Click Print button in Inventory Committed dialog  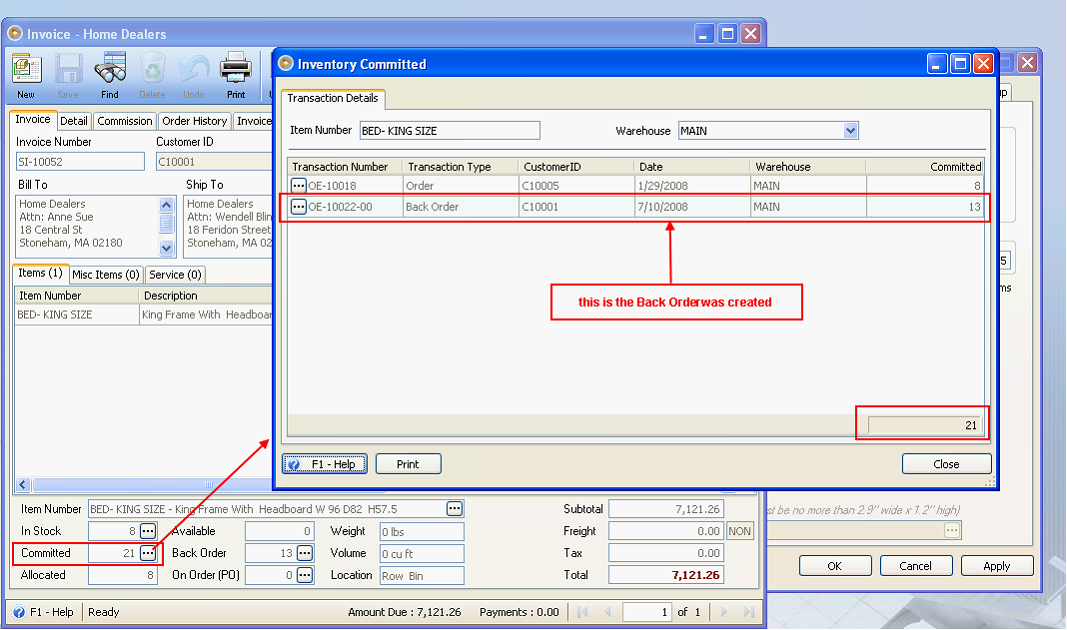pos(408,464)
